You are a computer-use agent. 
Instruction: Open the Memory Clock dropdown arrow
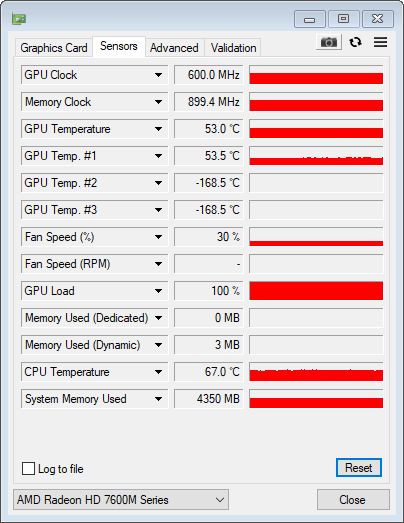tap(158, 102)
